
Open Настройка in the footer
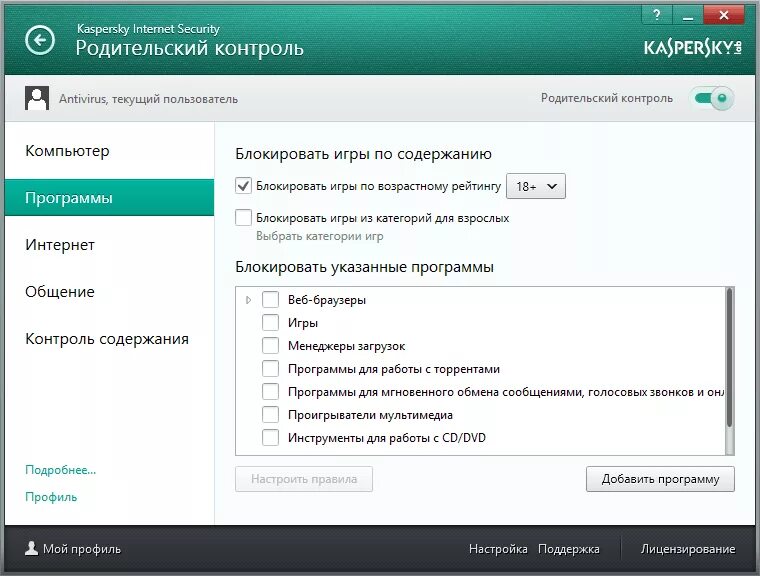[498, 549]
